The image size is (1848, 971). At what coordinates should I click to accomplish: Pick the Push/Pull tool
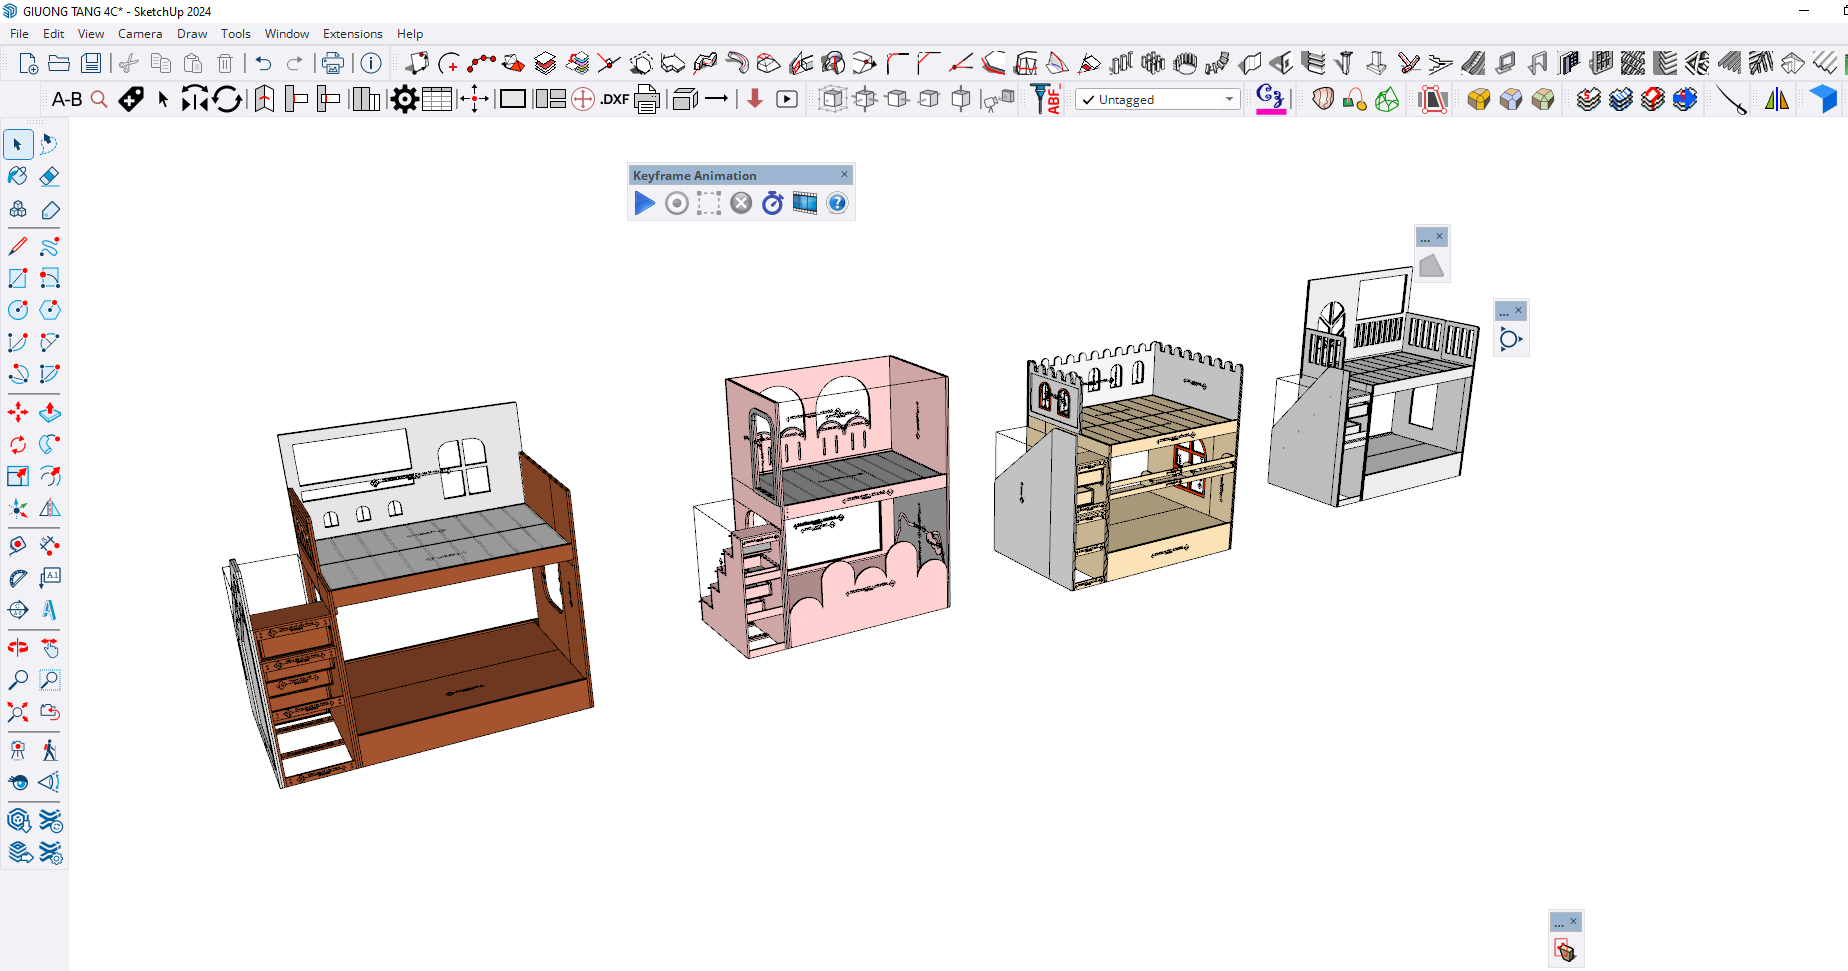(49, 412)
